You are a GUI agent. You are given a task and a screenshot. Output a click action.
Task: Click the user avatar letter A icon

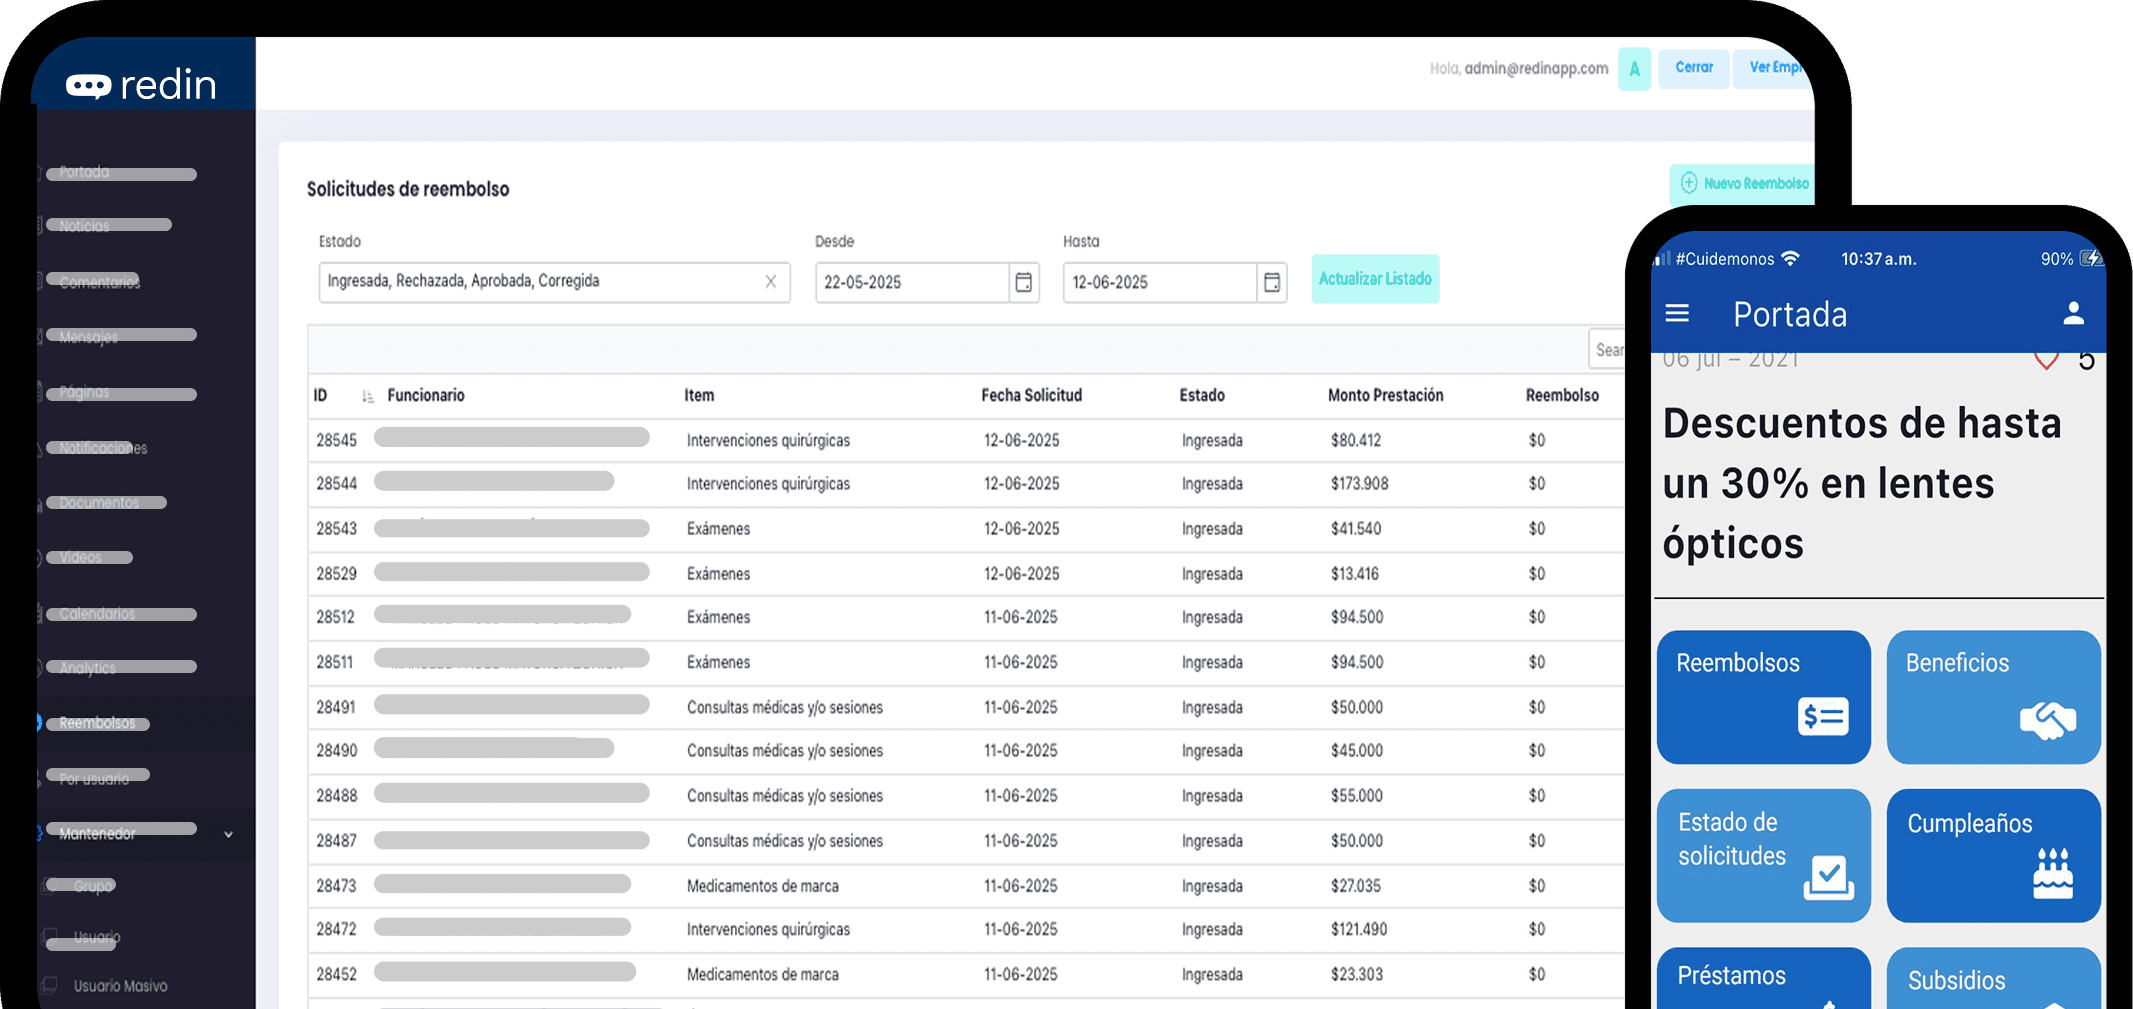[1634, 69]
